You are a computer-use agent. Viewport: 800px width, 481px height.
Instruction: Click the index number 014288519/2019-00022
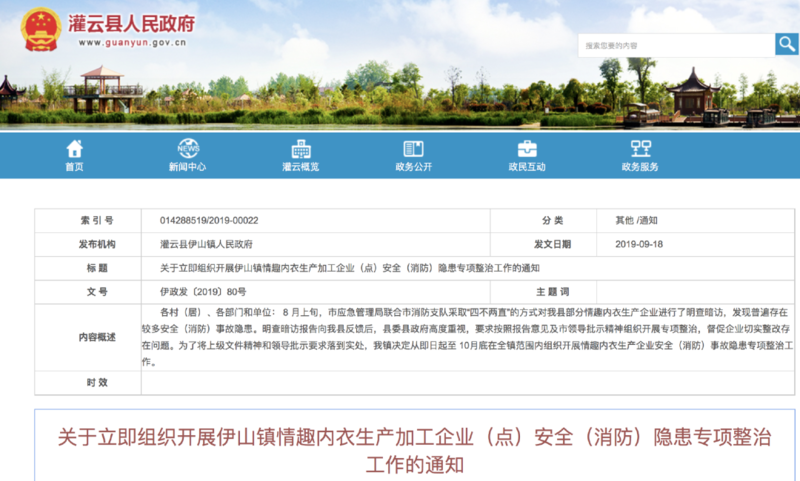pos(215,220)
